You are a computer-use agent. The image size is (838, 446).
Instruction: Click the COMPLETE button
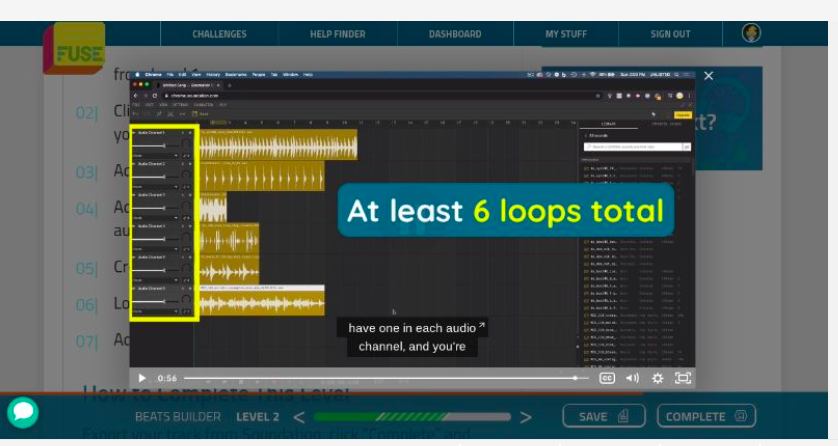(x=707, y=416)
